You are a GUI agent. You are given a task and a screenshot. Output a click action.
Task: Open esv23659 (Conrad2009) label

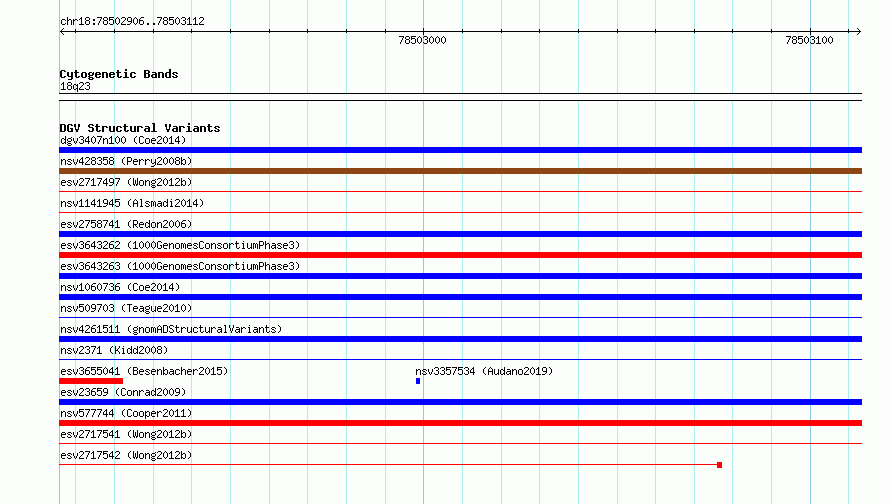pyautogui.click(x=123, y=392)
